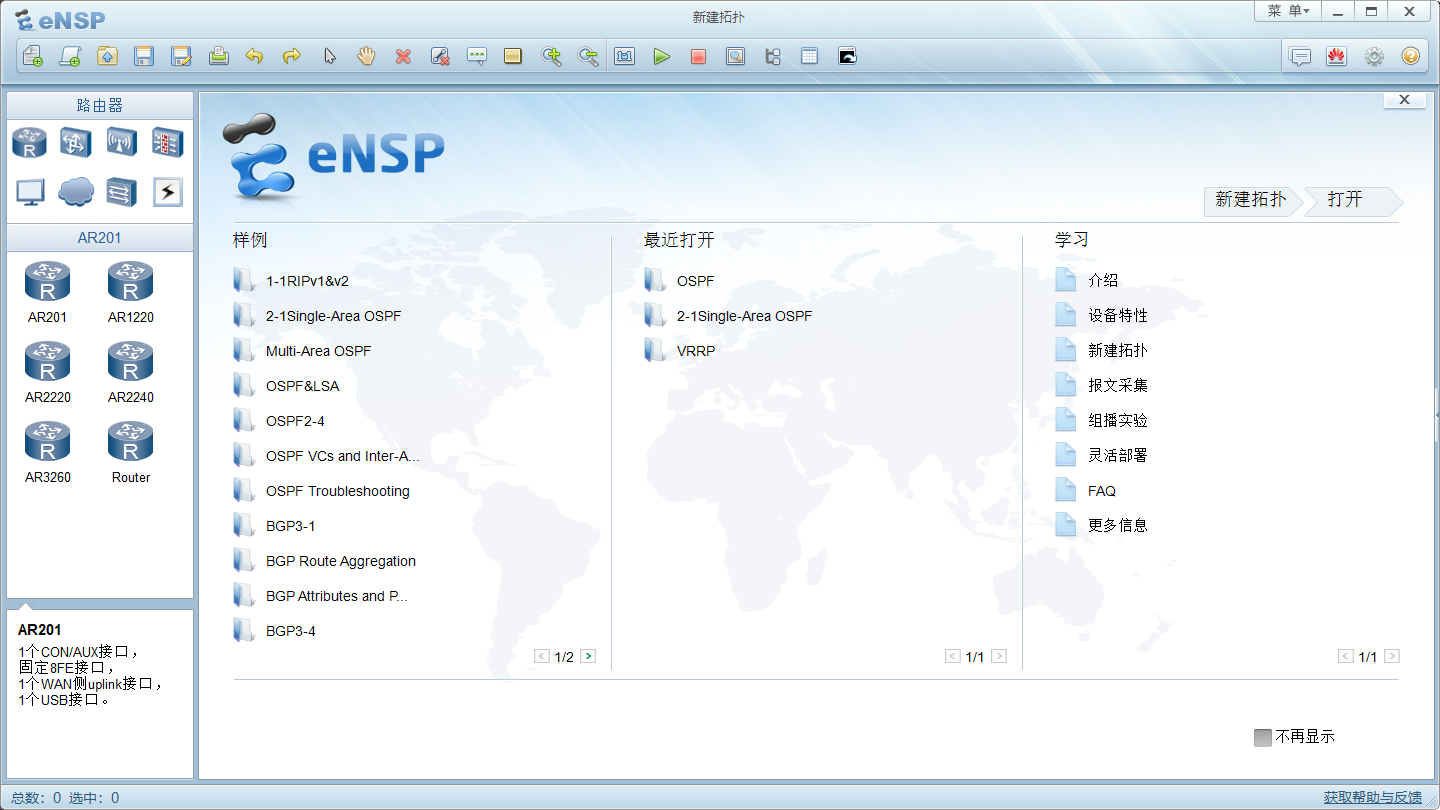Click the grid display toolbar icon
The width and height of the screenshot is (1440, 810).
[809, 56]
